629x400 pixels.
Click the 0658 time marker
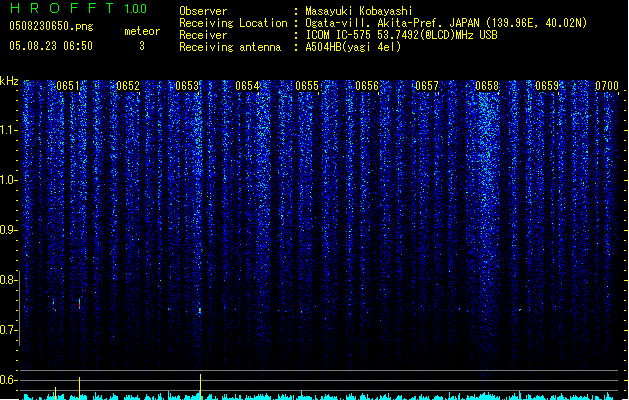tap(487, 86)
